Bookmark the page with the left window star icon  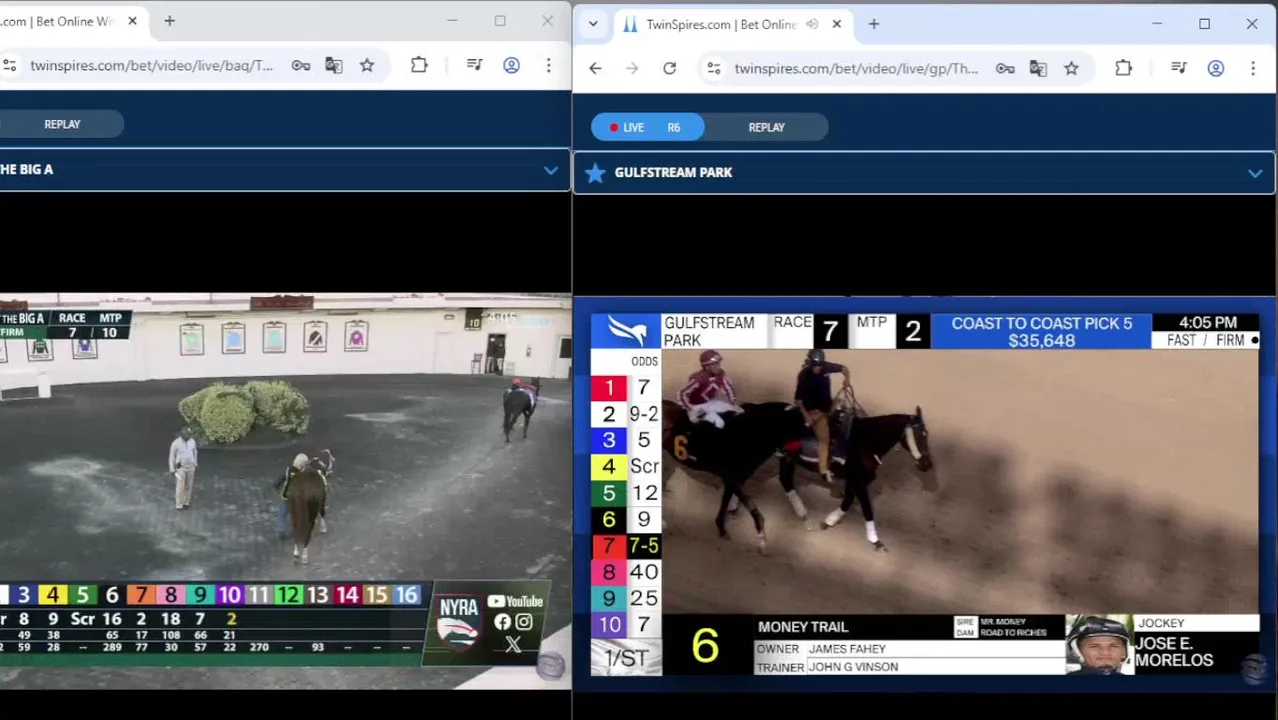click(367, 65)
